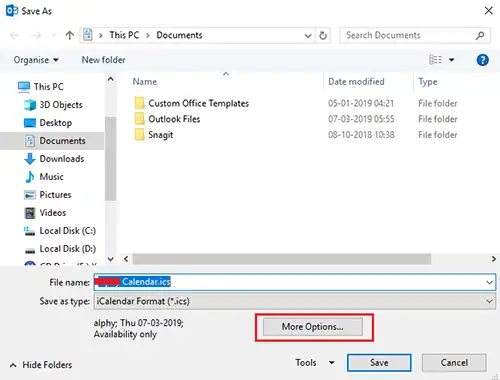Select 3D Objects in sidebar

point(61,105)
